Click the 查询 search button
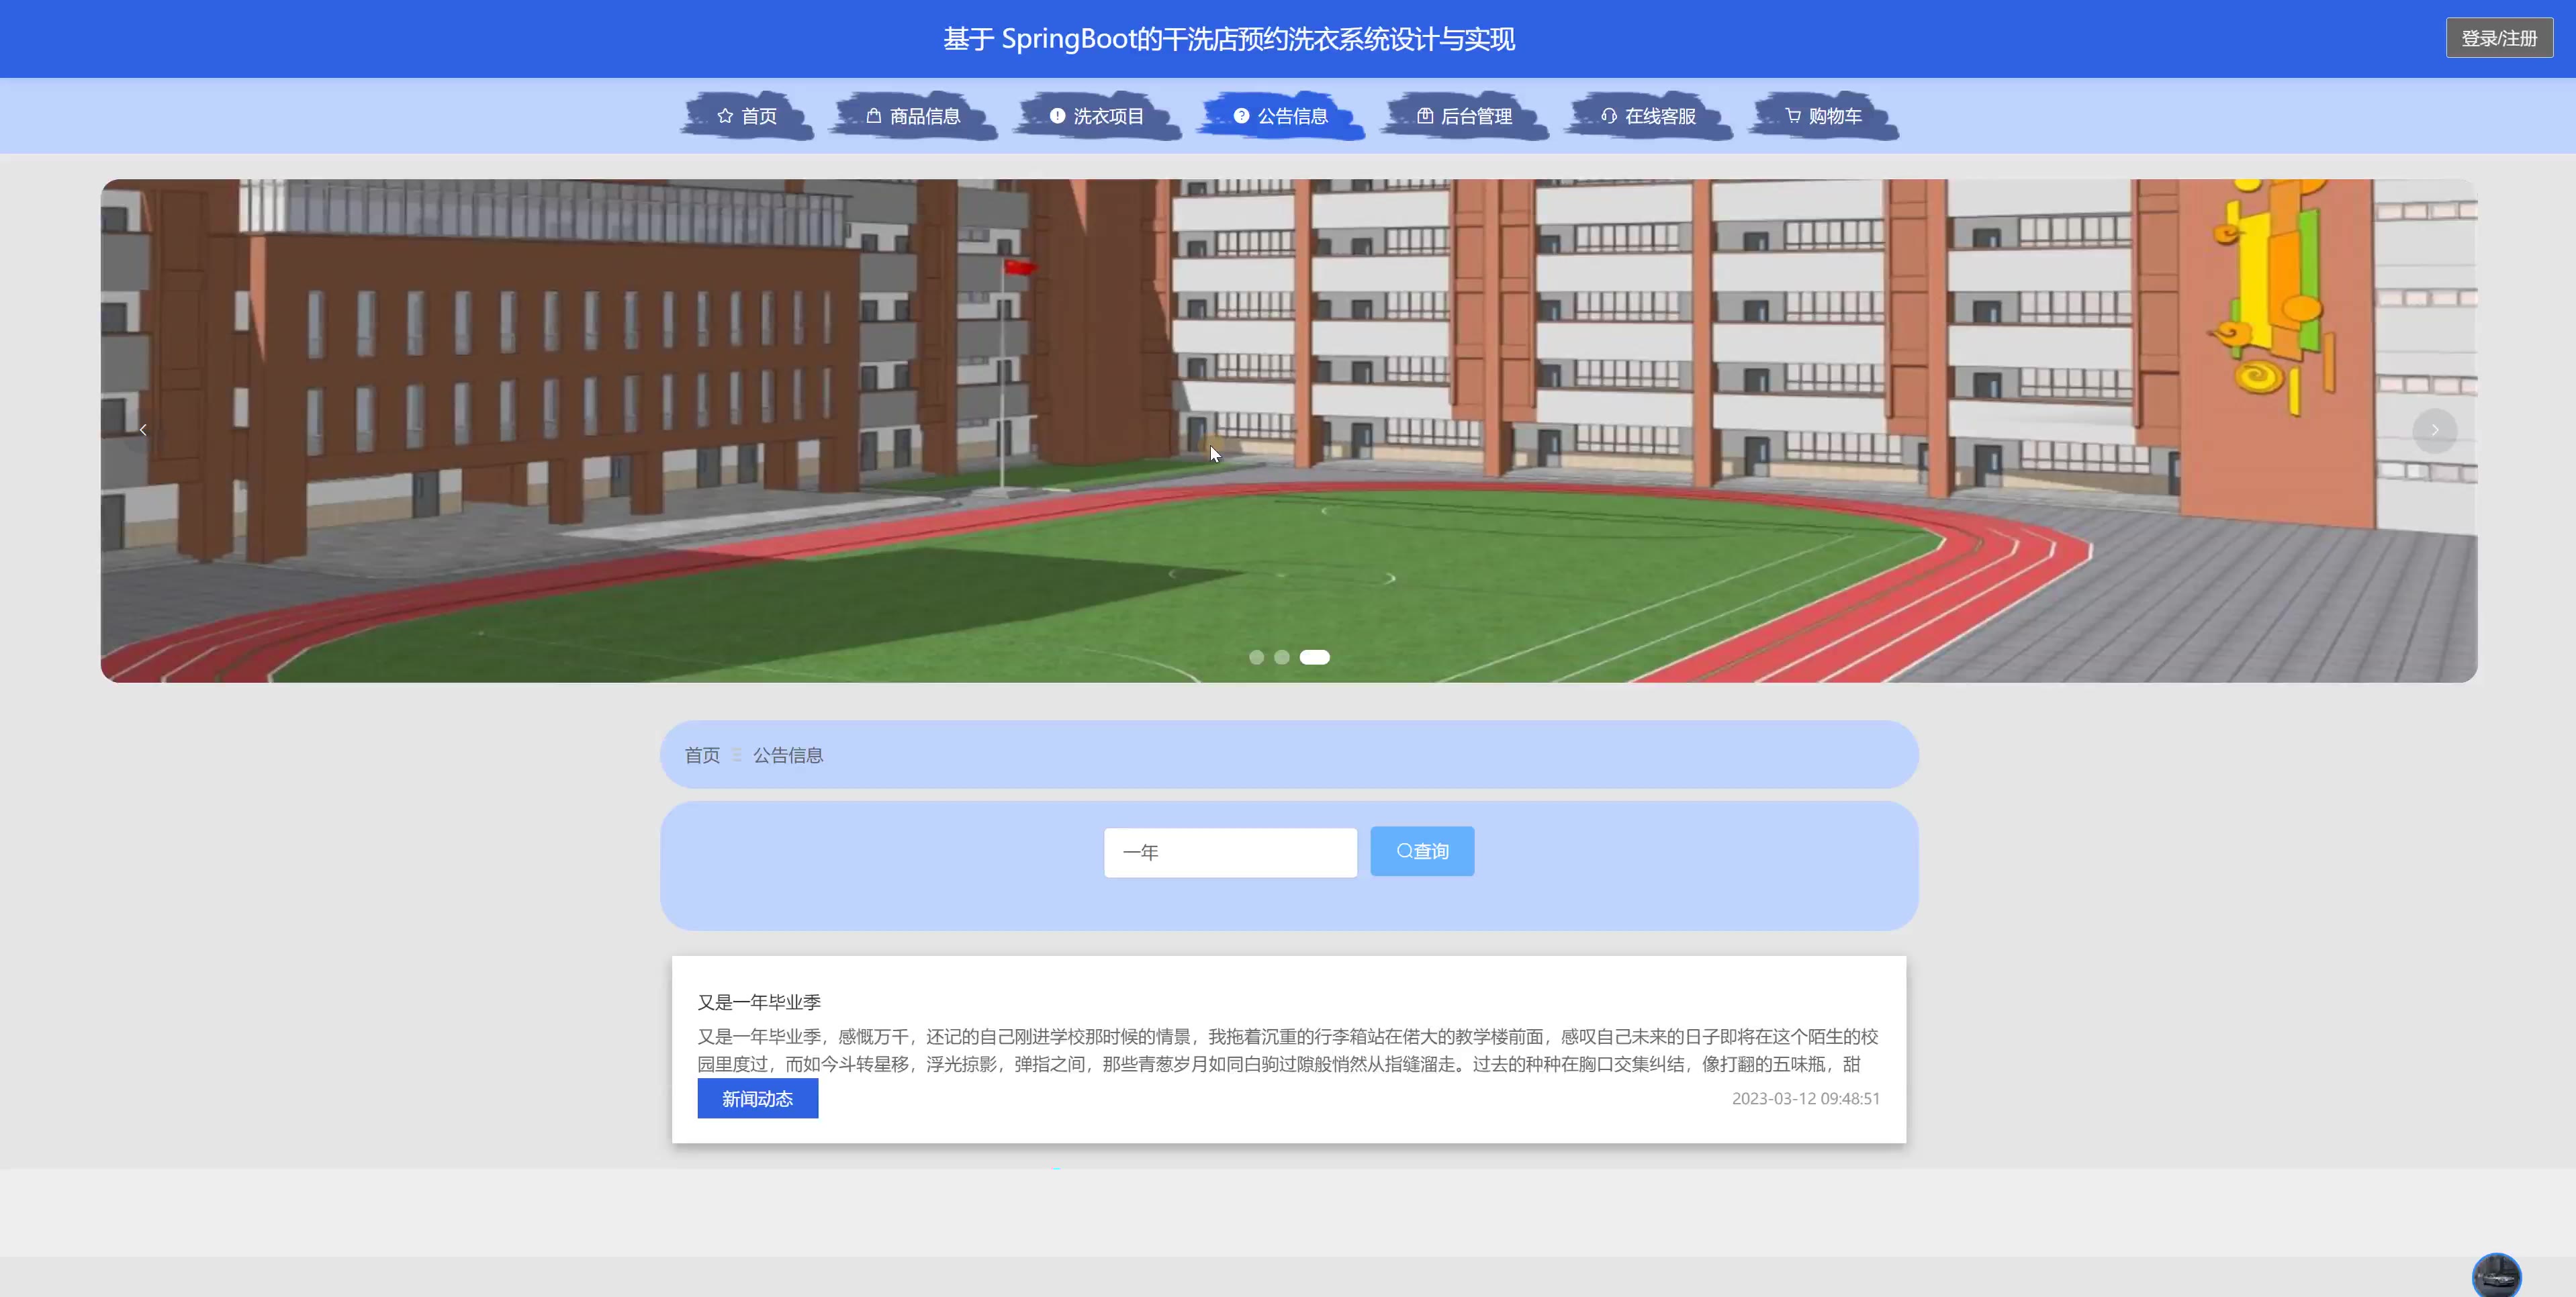This screenshot has width=2576, height=1297. [x=1422, y=851]
